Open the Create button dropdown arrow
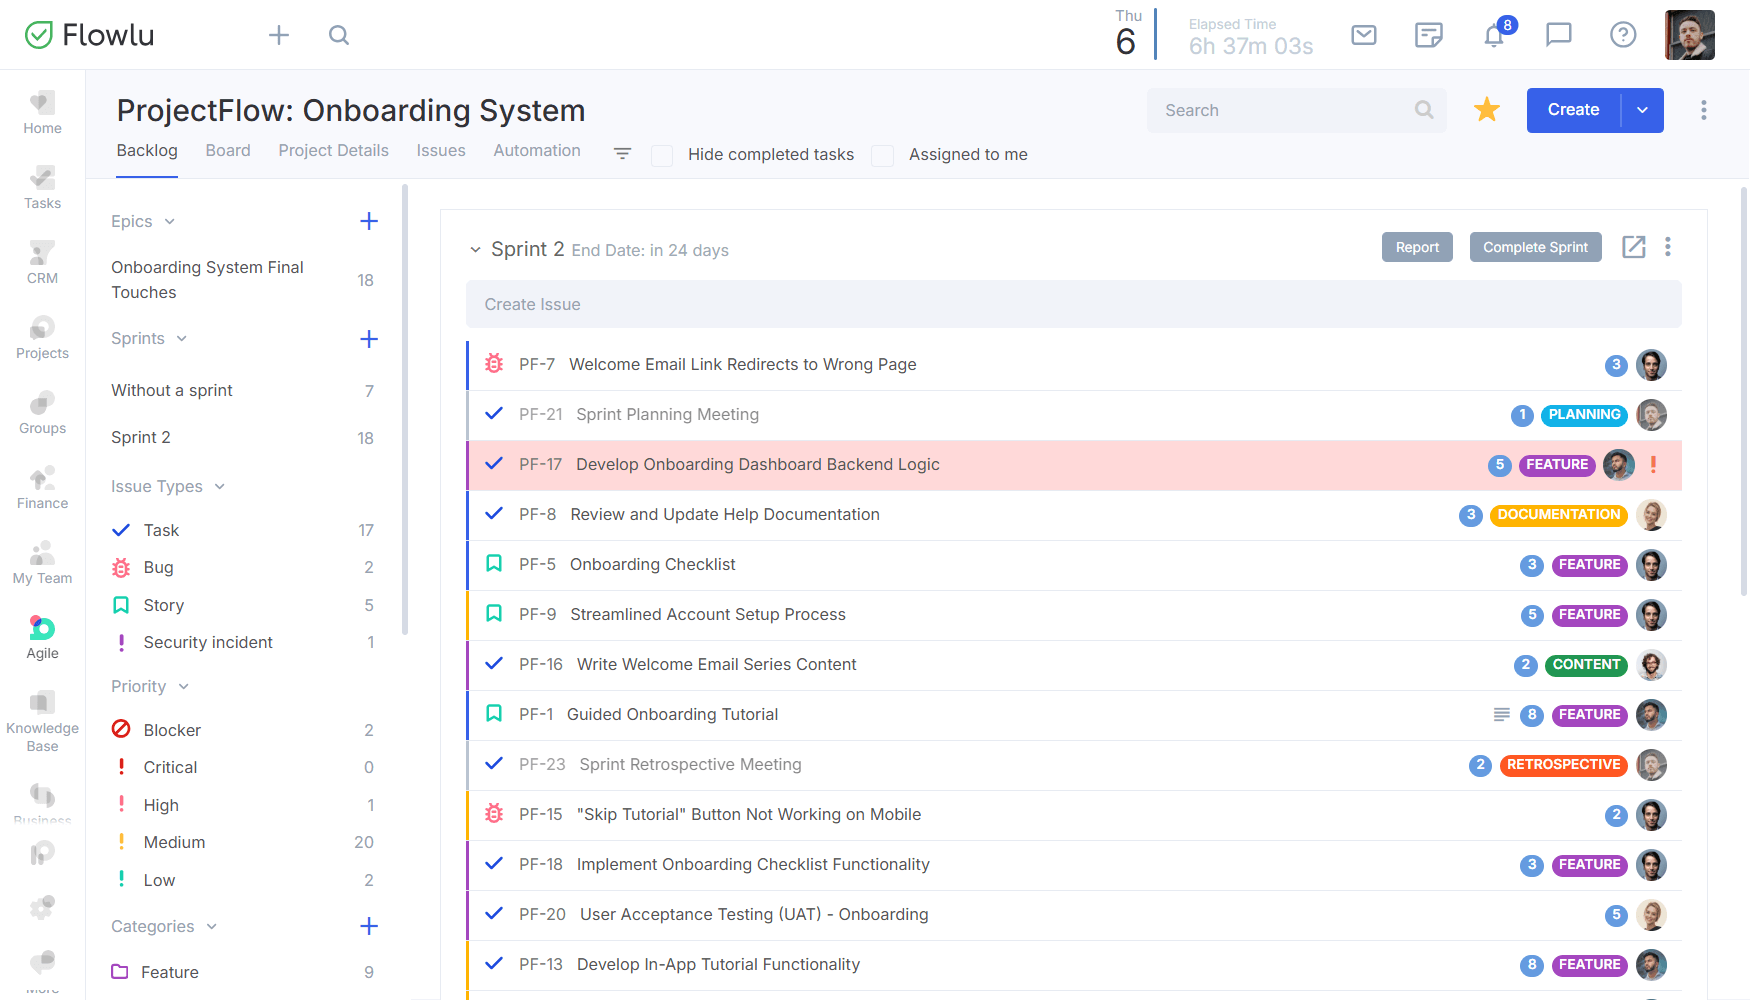 1642,110
